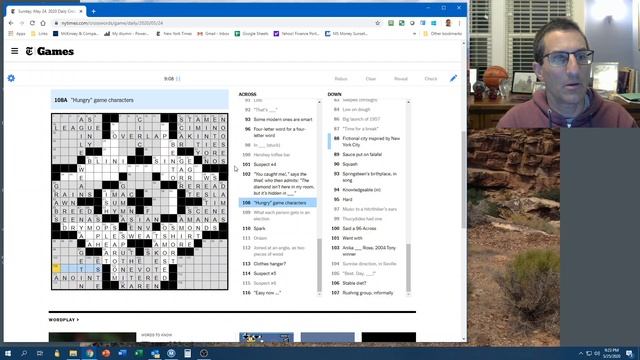The image size is (640, 360).
Task: Go back with the browser back arrow
Action: [x=11, y=23]
